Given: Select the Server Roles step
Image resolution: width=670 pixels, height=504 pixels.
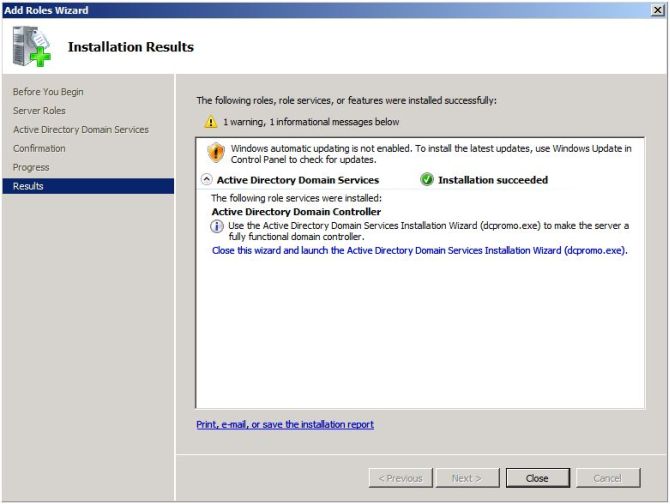Looking at the screenshot, I should 39,111.
